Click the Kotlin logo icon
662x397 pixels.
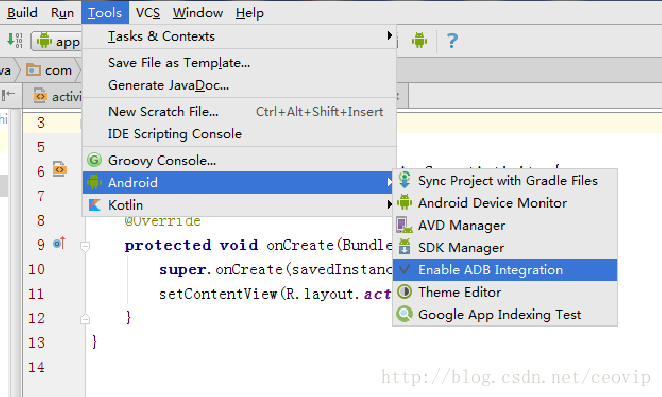[x=95, y=205]
